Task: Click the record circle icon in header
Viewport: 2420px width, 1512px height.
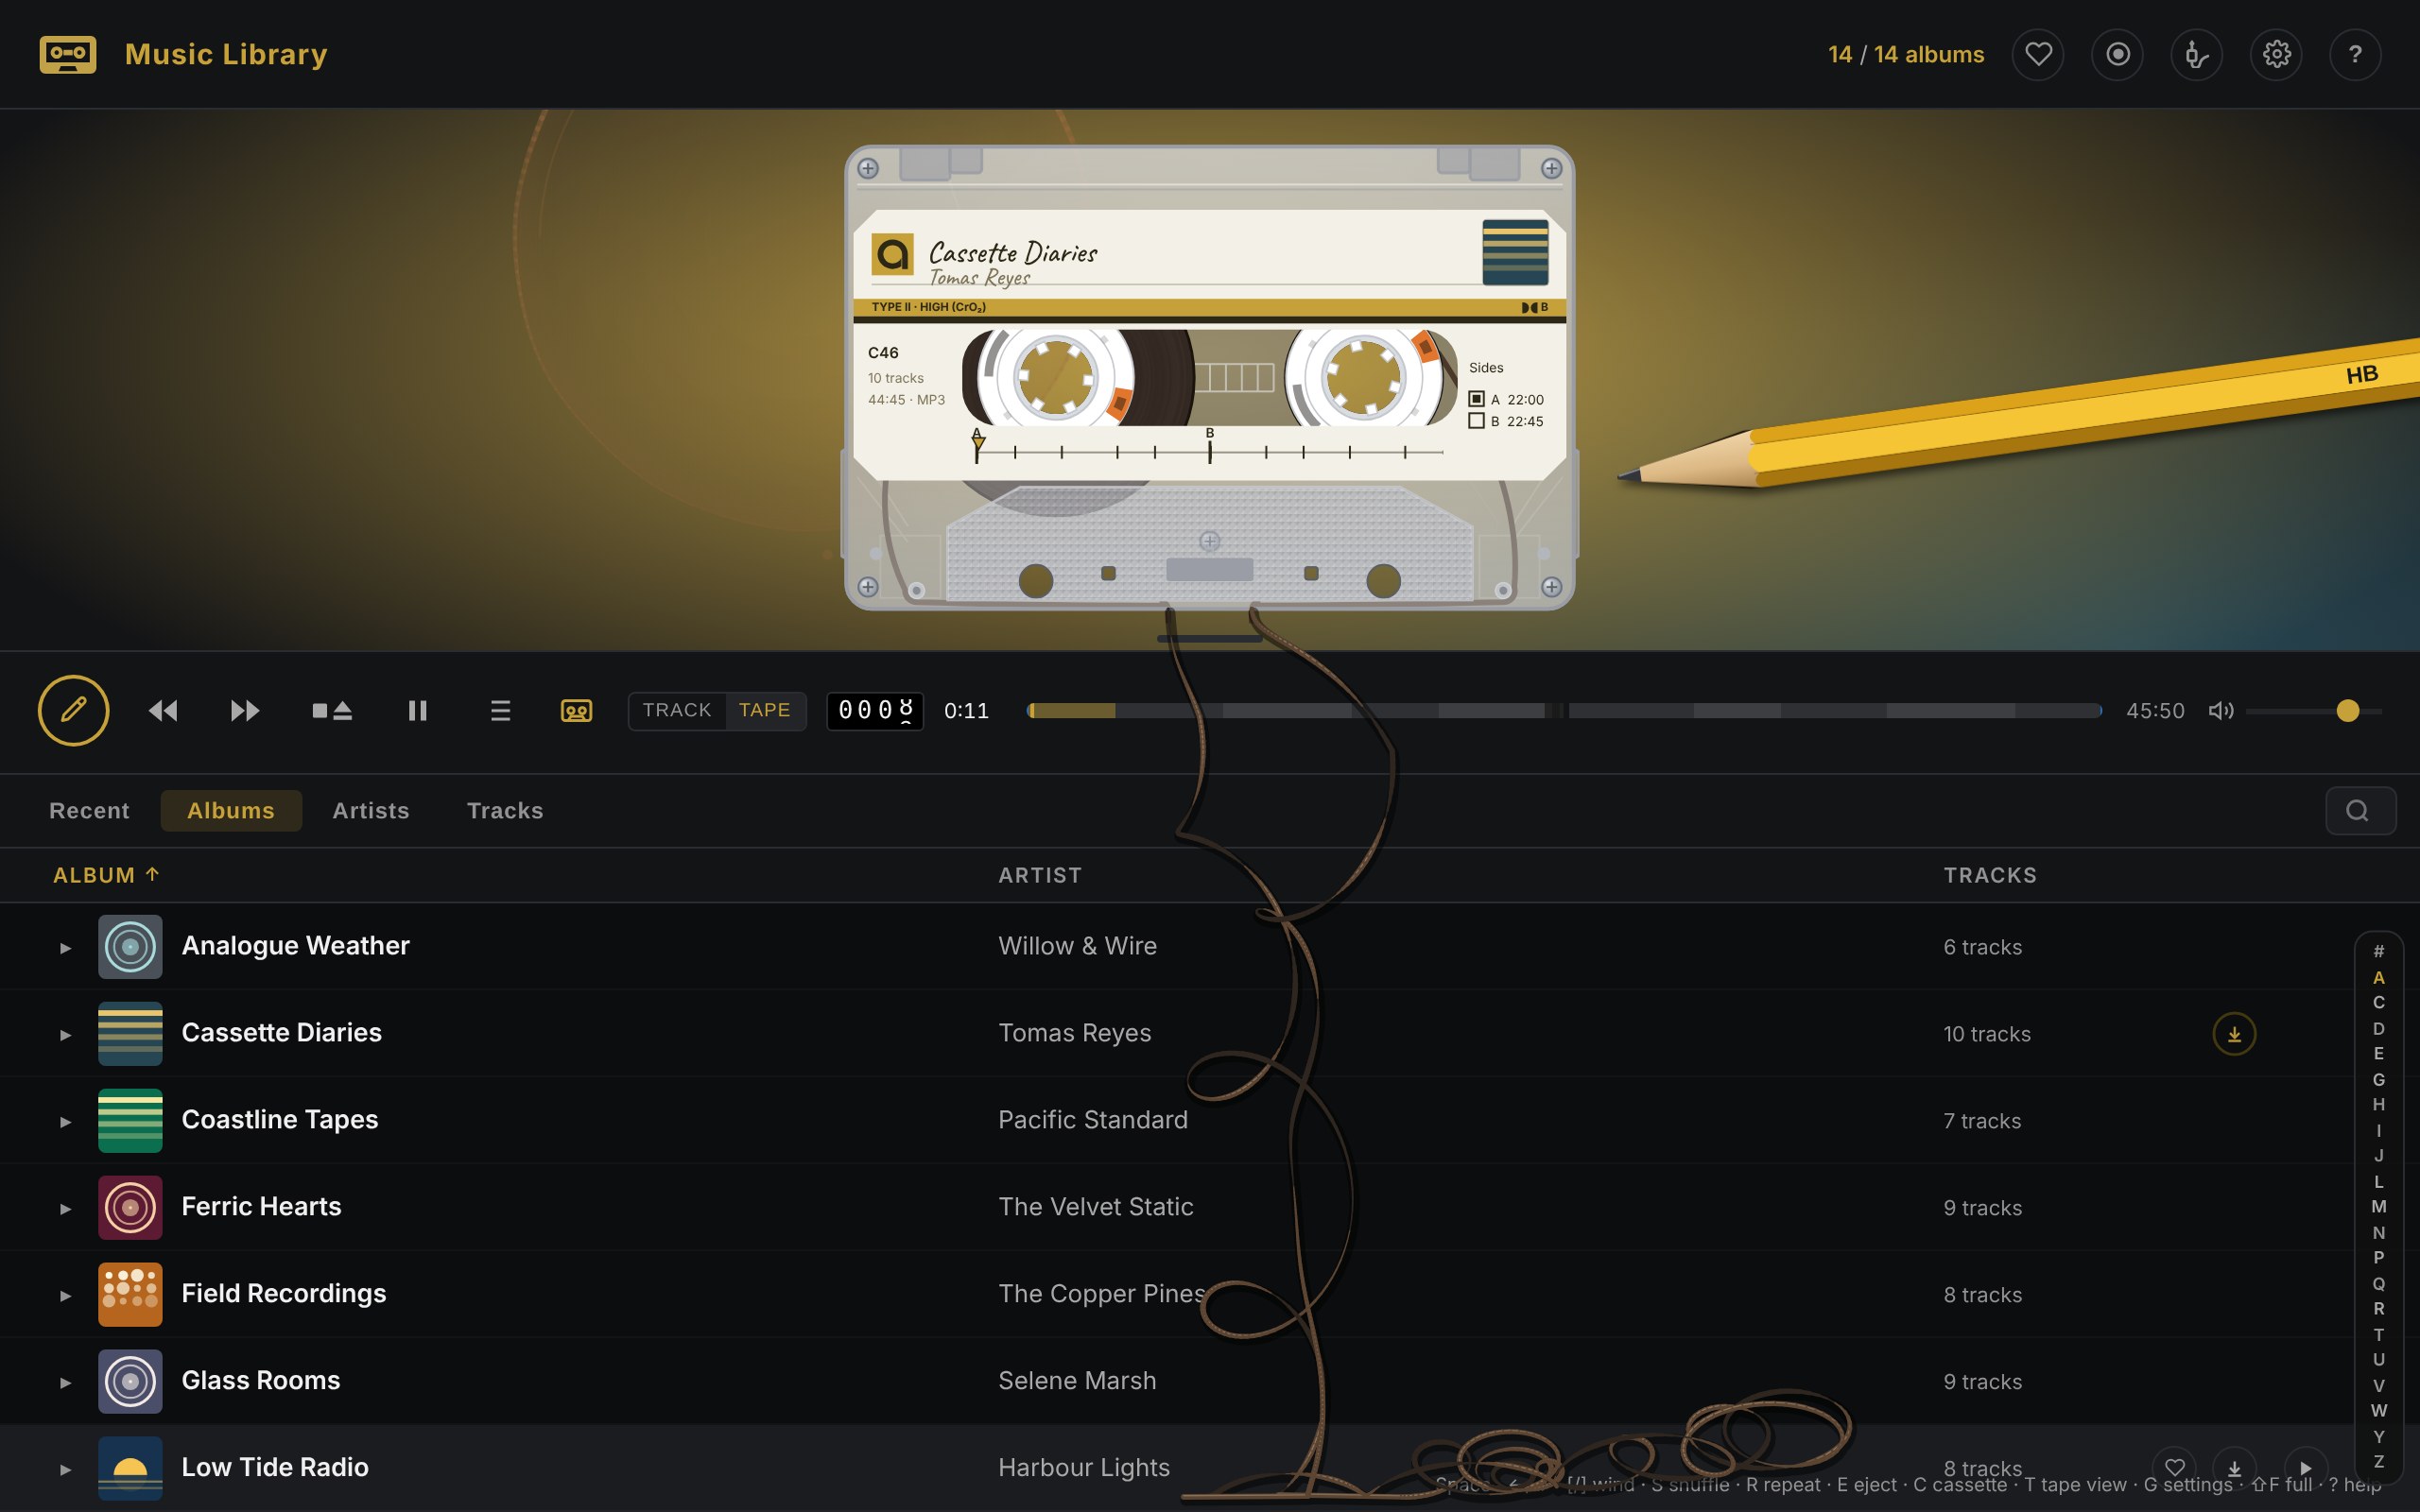Action: point(2117,54)
